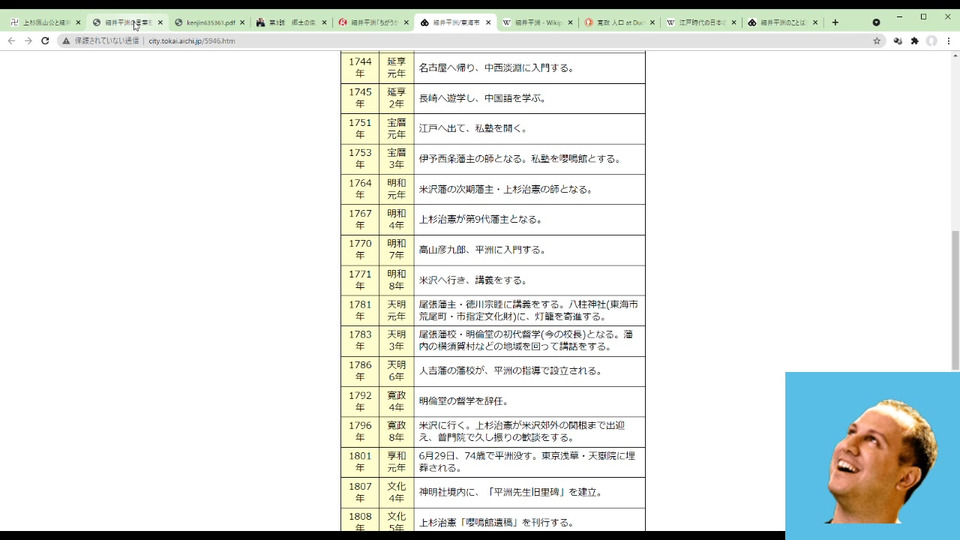Close the 細井平洲のことば tab

816,23
